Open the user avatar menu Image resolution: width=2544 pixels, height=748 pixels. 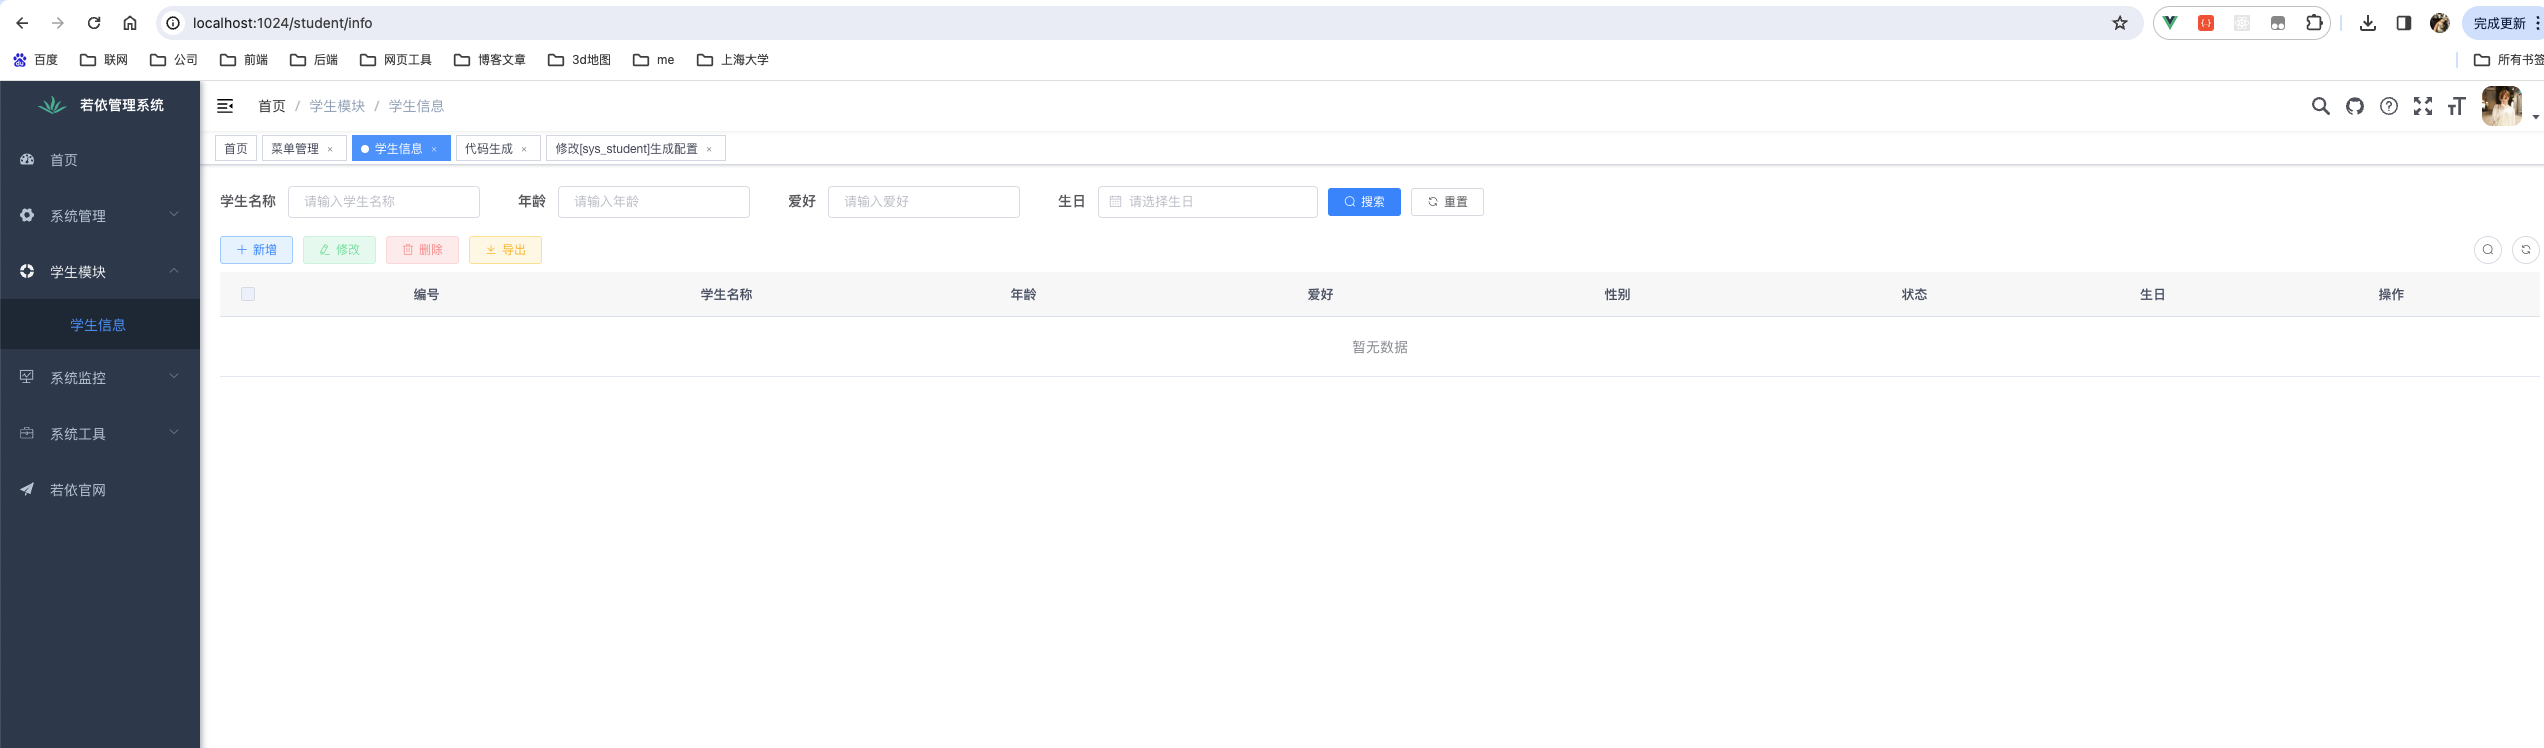(x=2501, y=106)
